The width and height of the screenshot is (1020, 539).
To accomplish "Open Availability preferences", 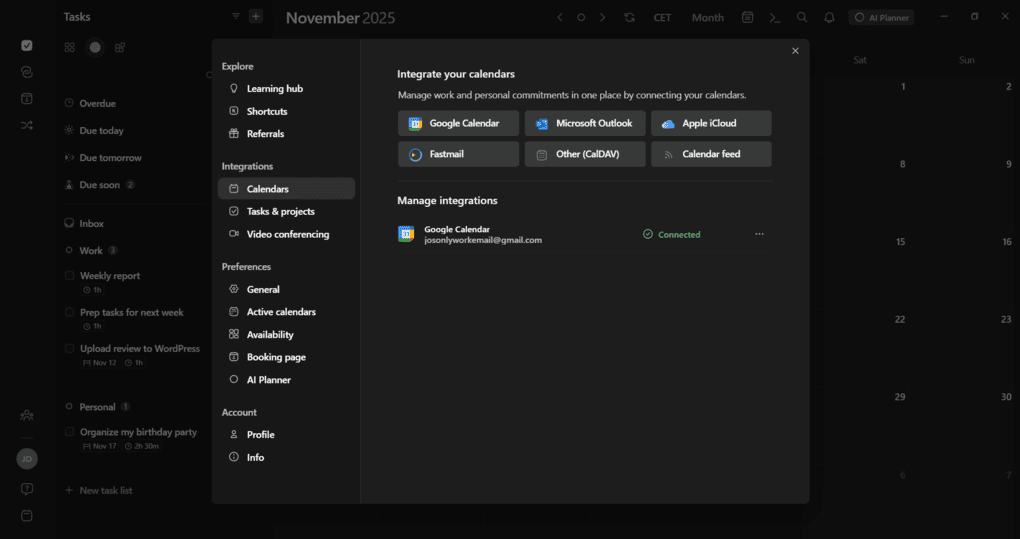I will click(286, 334).
